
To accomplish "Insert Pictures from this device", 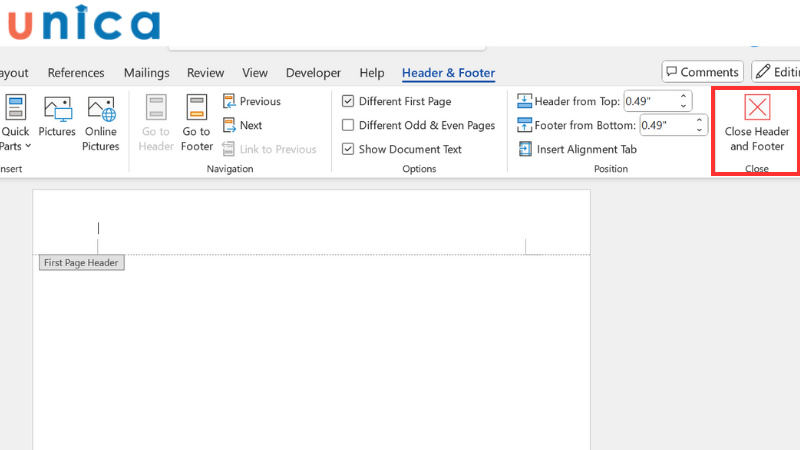I will (57, 116).
